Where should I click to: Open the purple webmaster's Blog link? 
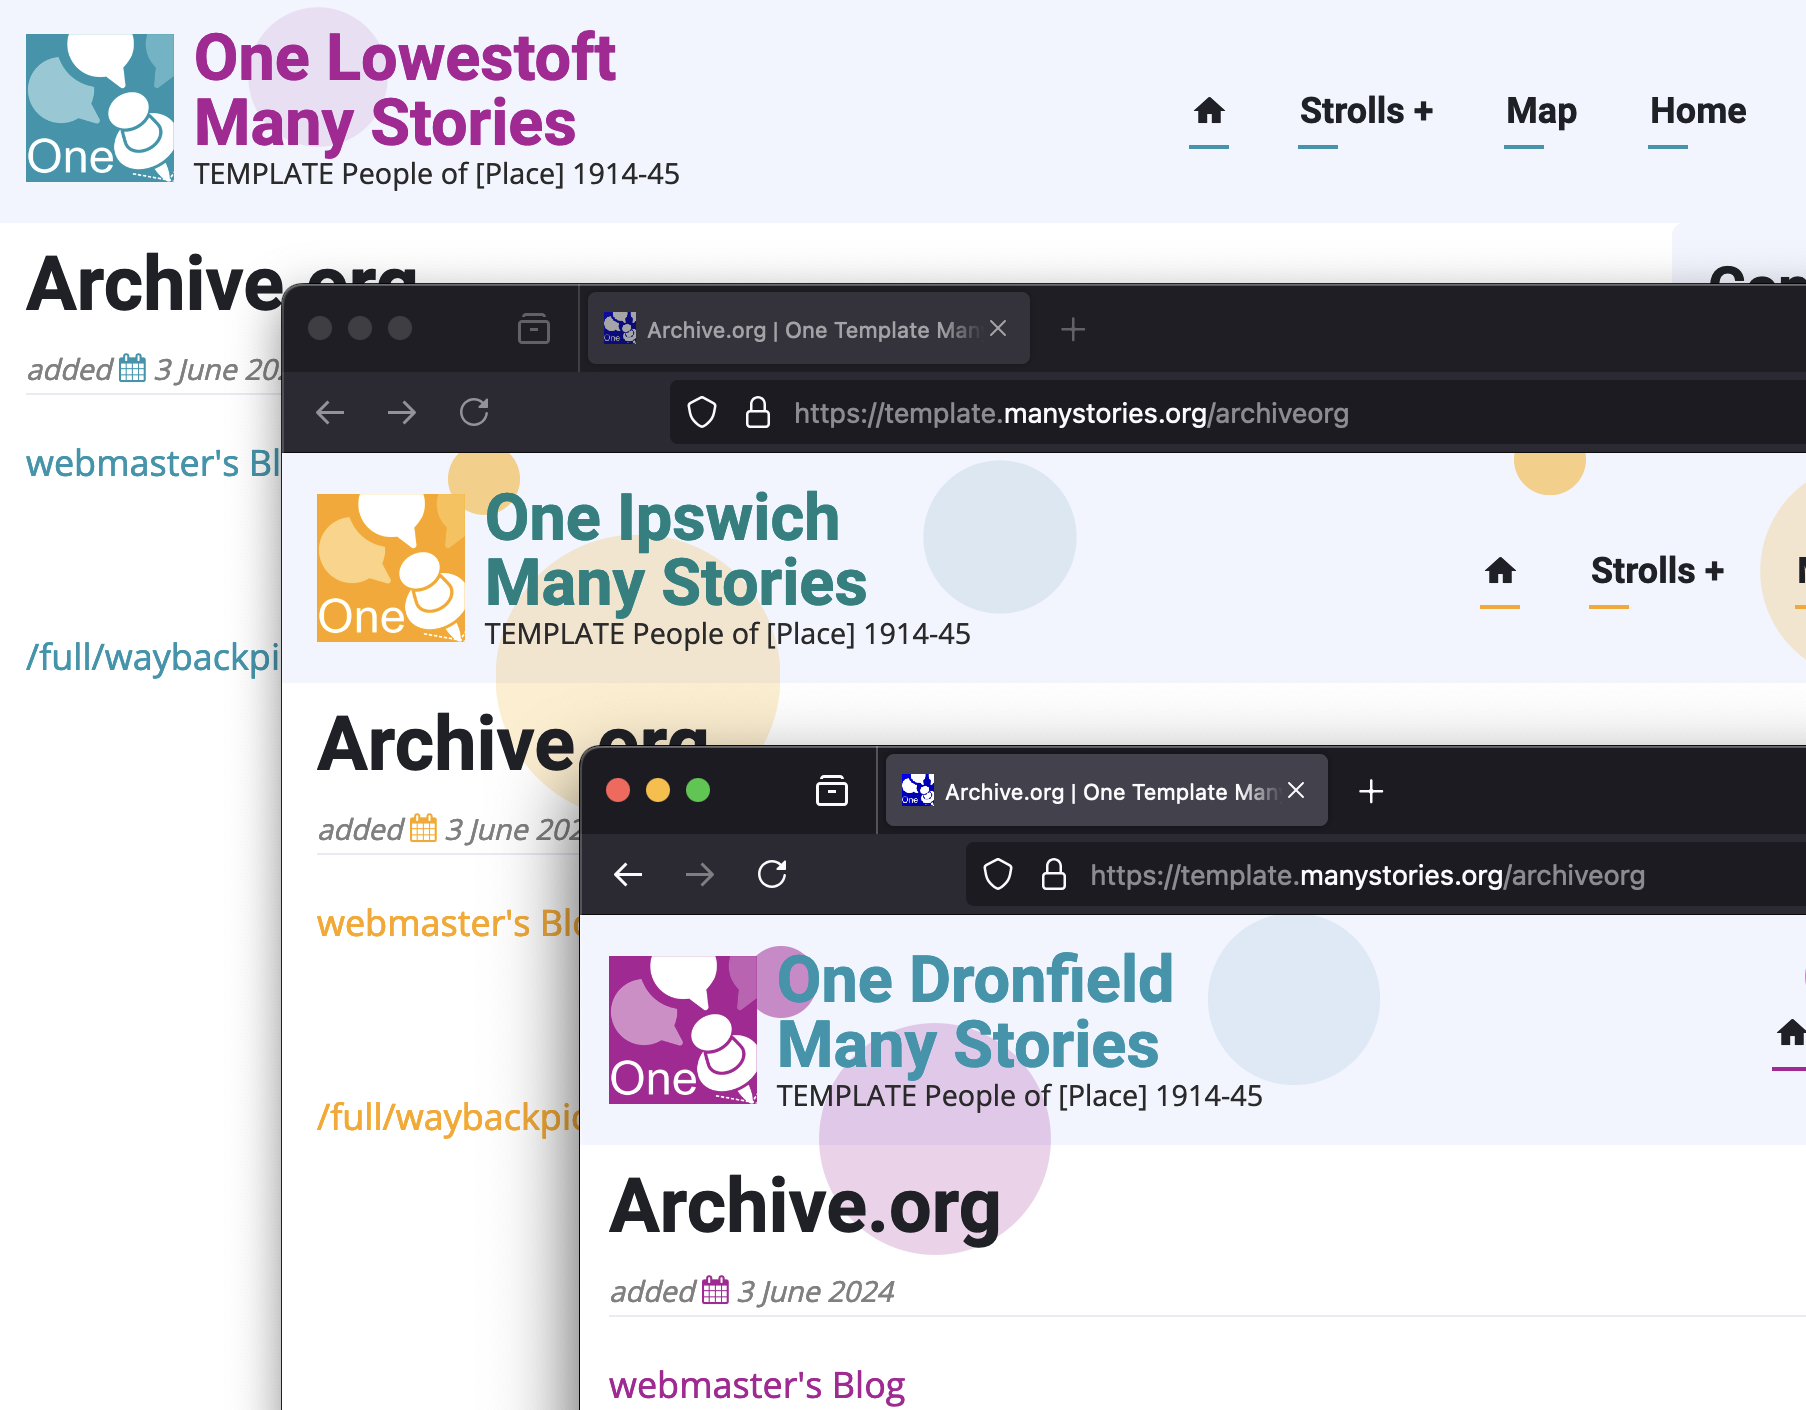756,1386
